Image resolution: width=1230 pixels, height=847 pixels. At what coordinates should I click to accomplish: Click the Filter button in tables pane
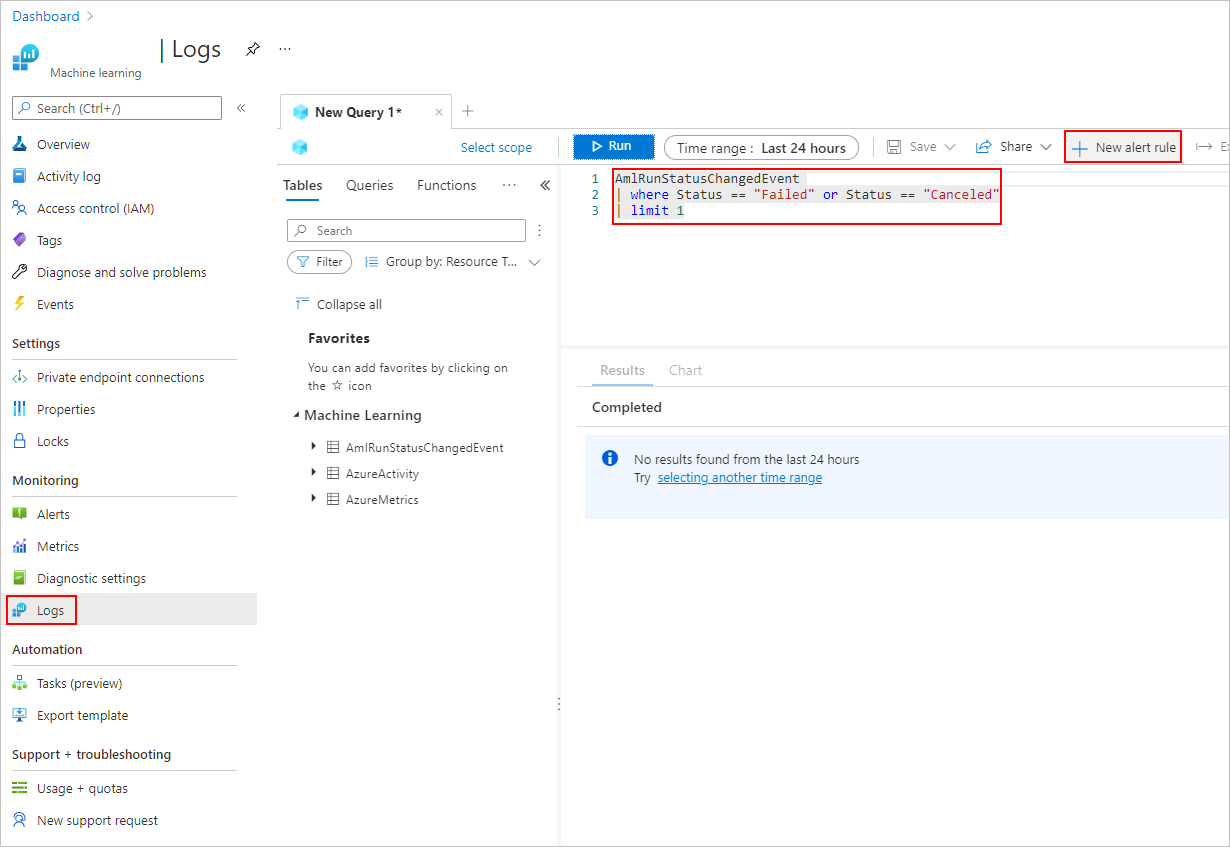click(320, 262)
